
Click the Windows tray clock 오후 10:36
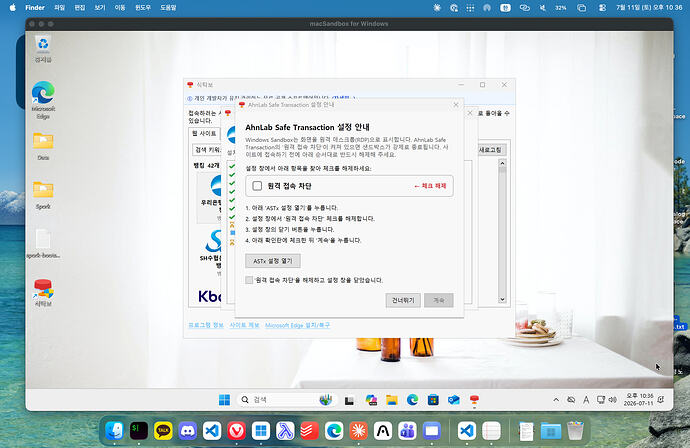(x=639, y=400)
